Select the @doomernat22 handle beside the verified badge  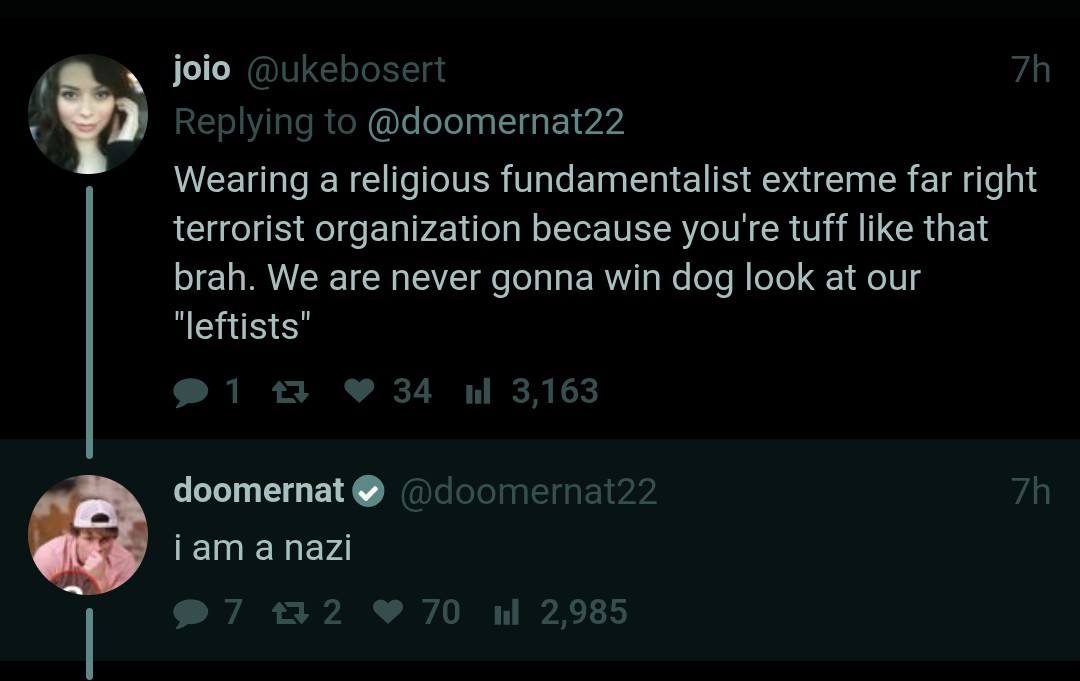(528, 491)
